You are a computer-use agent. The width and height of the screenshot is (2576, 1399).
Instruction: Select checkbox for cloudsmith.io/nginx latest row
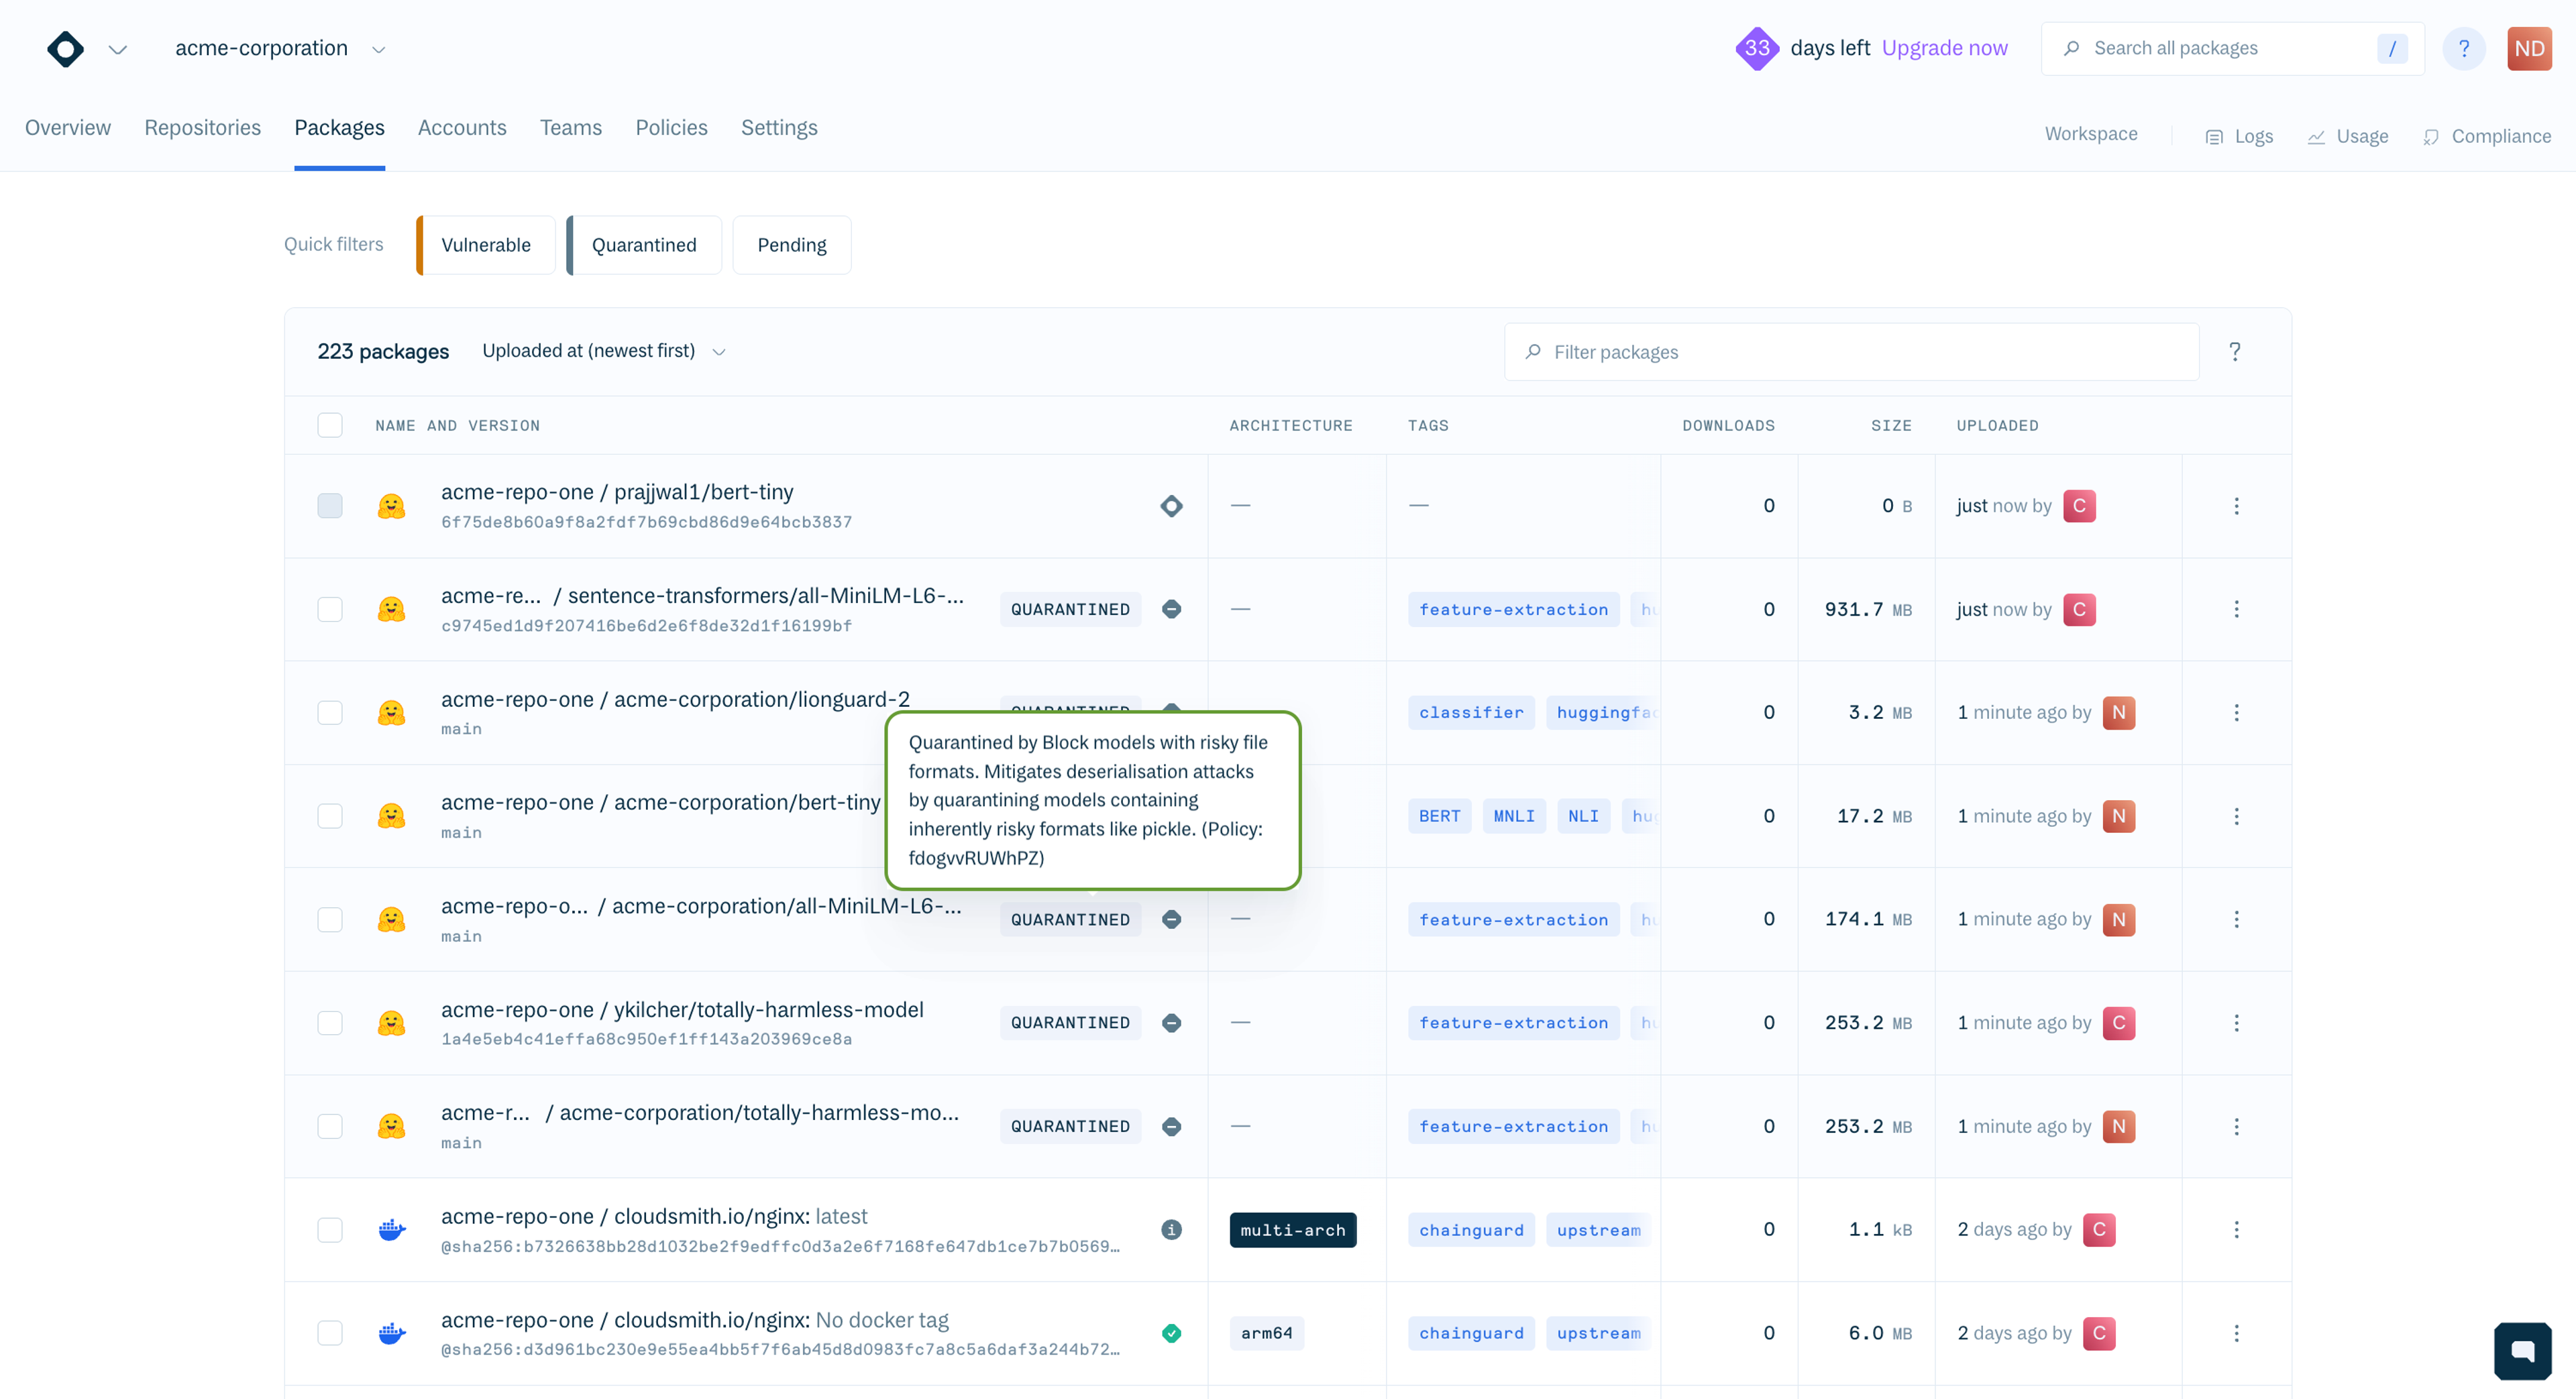(330, 1230)
